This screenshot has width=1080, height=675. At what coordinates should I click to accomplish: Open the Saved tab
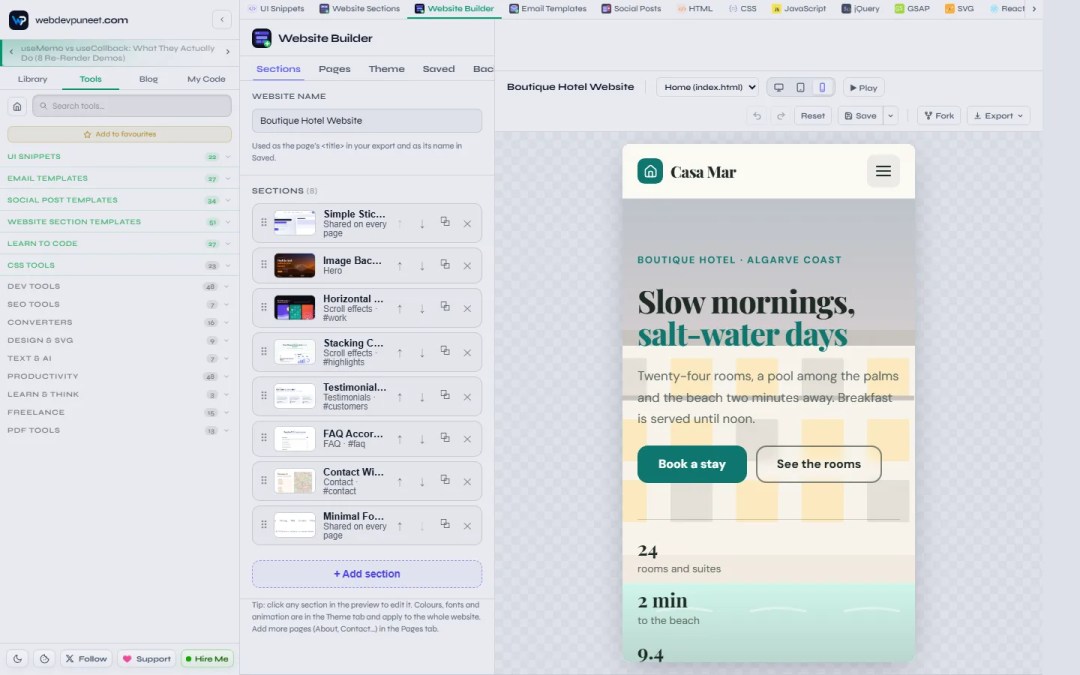coord(439,69)
